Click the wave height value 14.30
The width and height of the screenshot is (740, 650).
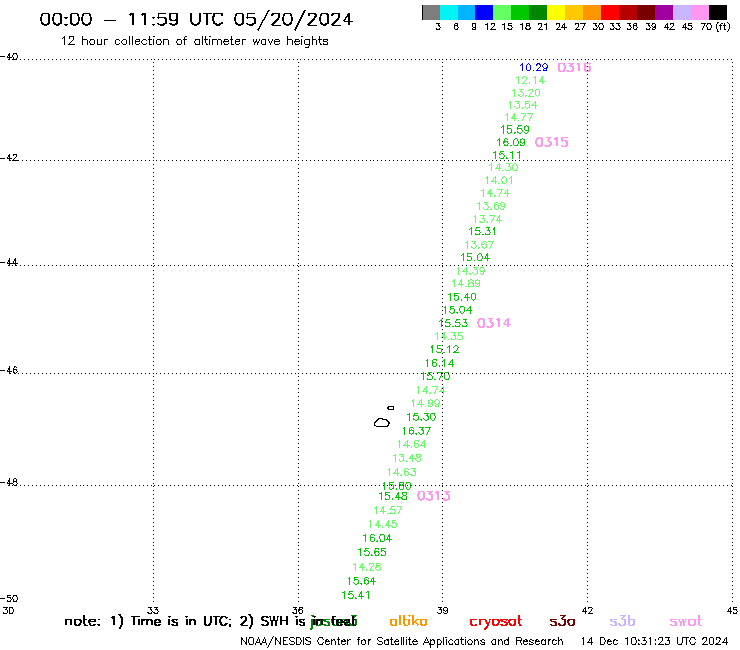503,167
